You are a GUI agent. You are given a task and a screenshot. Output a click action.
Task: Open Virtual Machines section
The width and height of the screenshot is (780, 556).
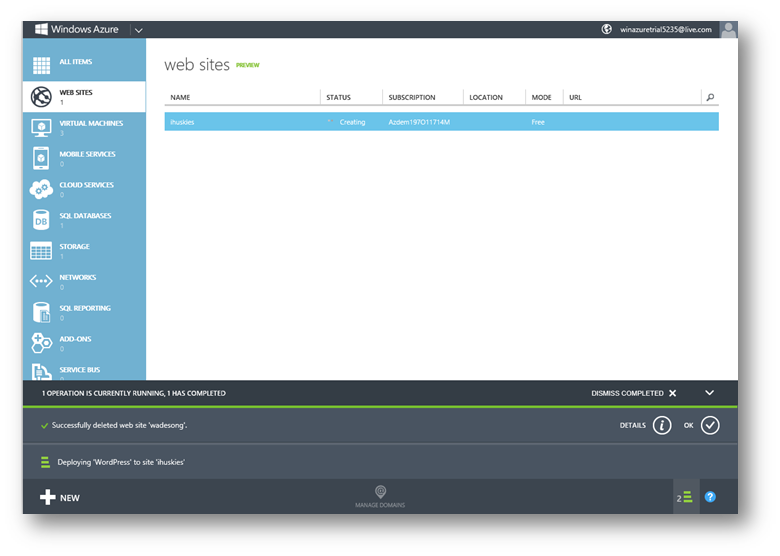pos(84,127)
